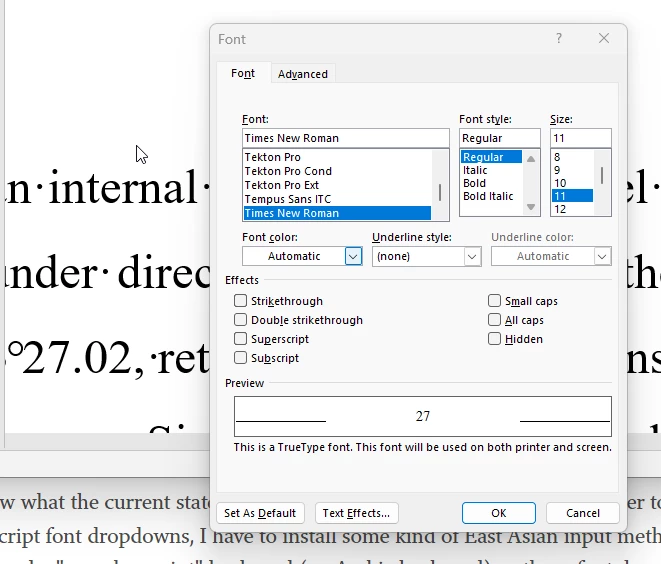Click the font Preview box
Screen dimensions: 661x564
coord(423,416)
